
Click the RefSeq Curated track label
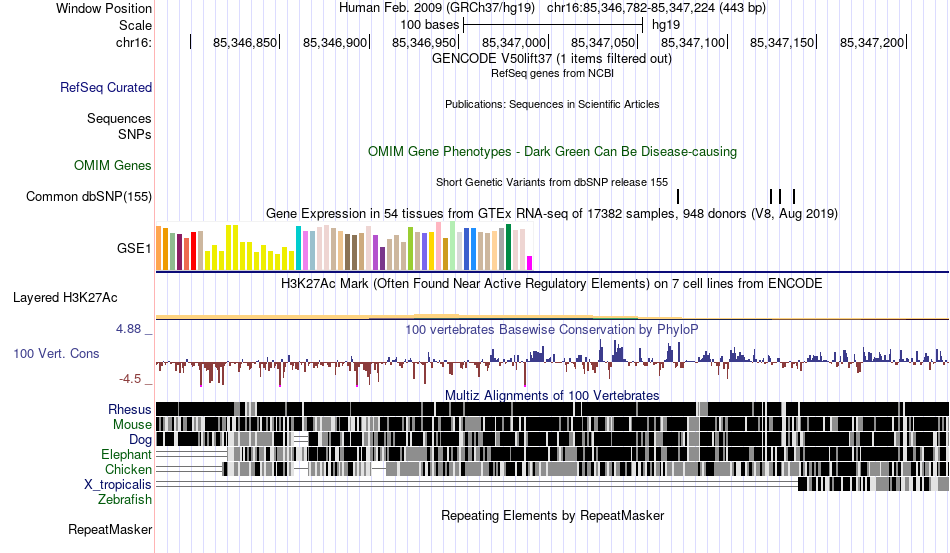pyautogui.click(x=106, y=87)
